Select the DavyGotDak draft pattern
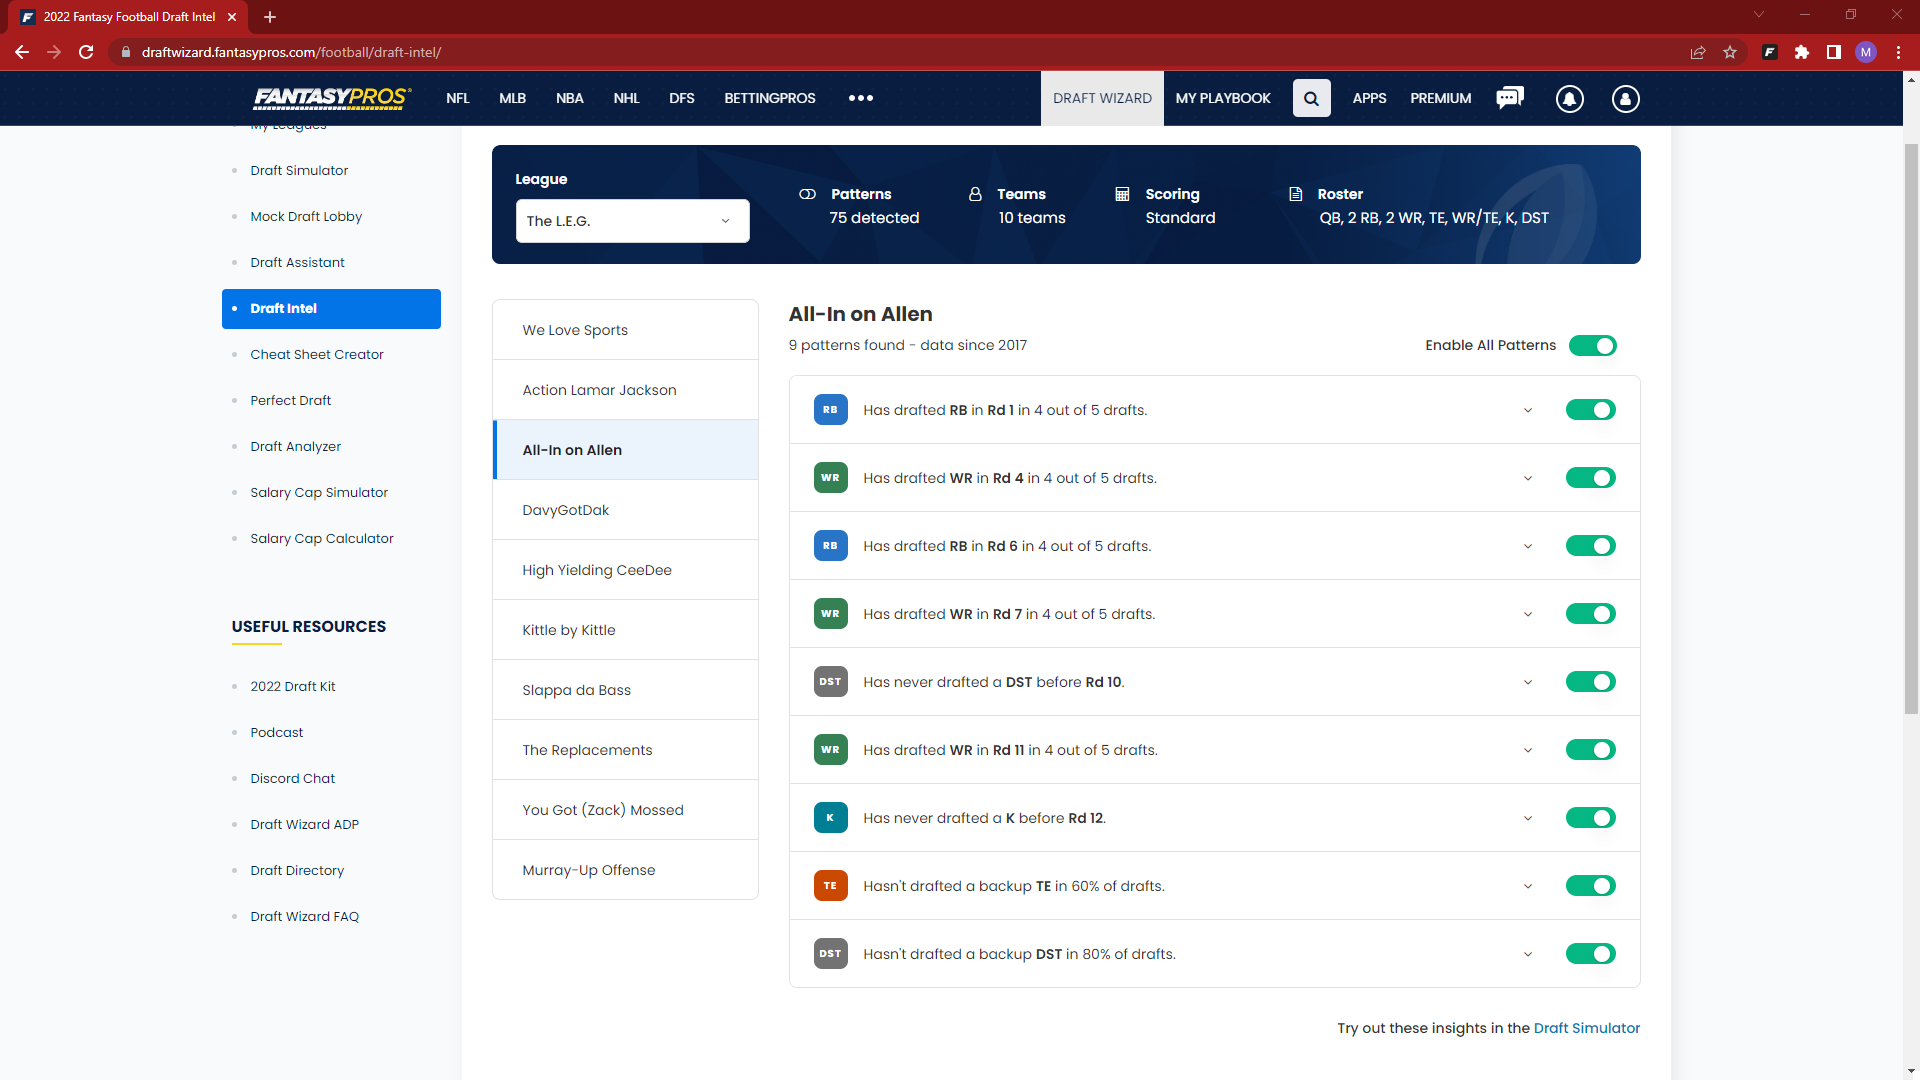 coord(625,509)
